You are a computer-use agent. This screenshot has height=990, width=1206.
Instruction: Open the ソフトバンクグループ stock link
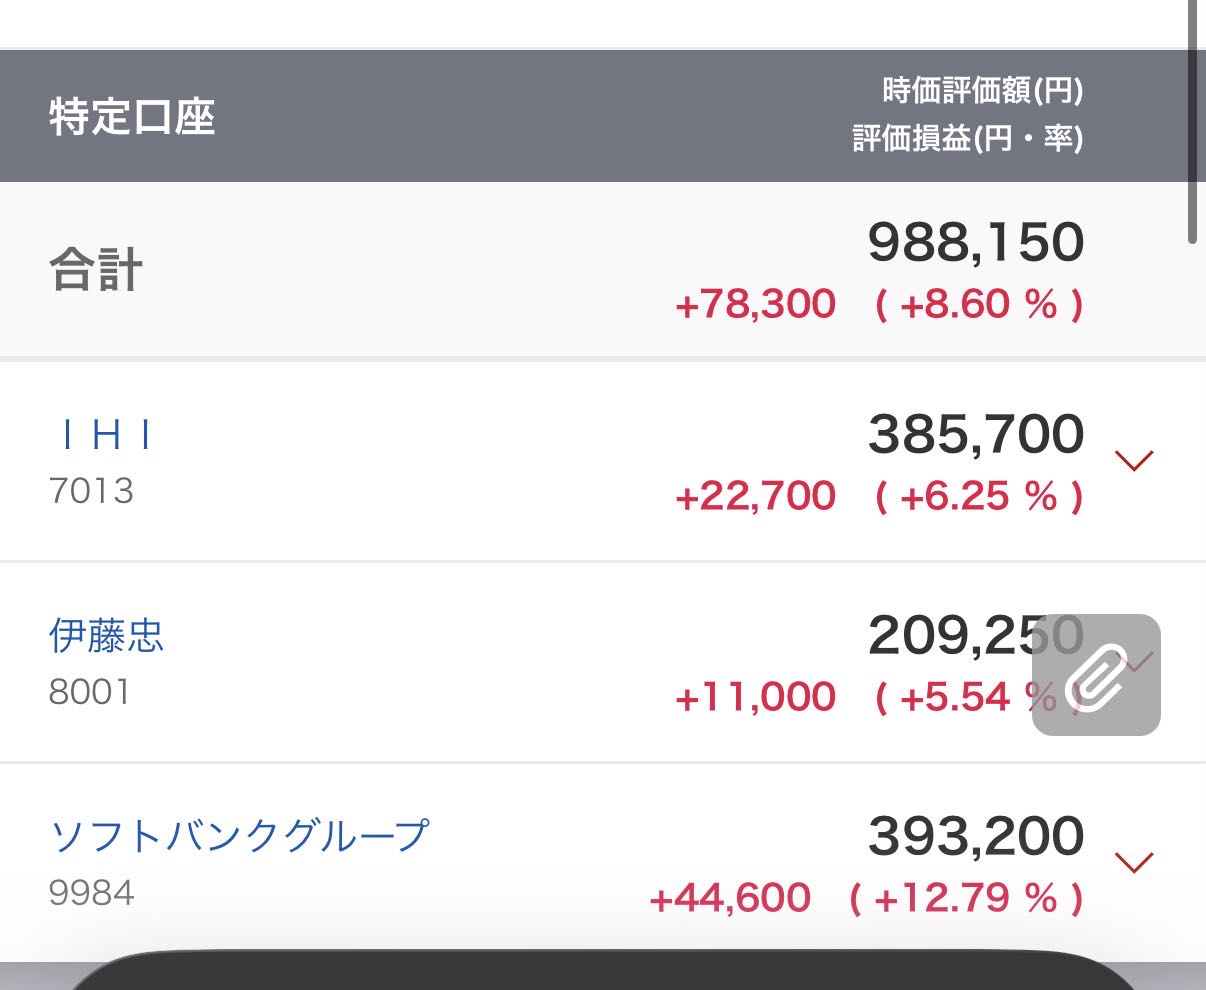tap(239, 835)
